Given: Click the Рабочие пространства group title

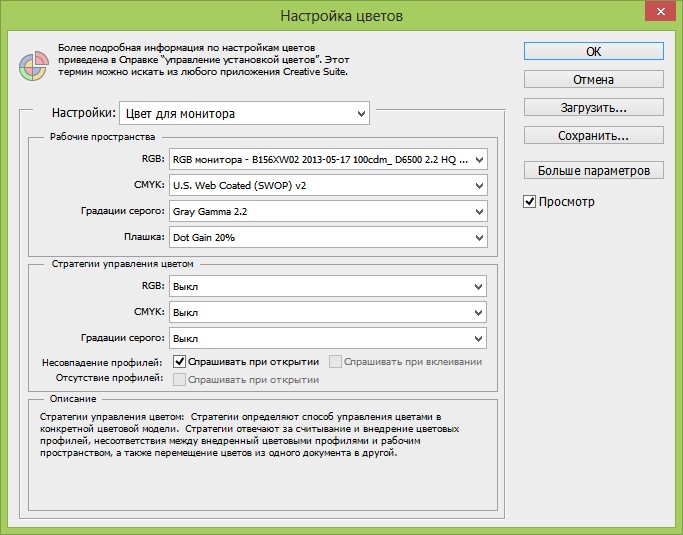Looking at the screenshot, I should pyautogui.click(x=102, y=137).
